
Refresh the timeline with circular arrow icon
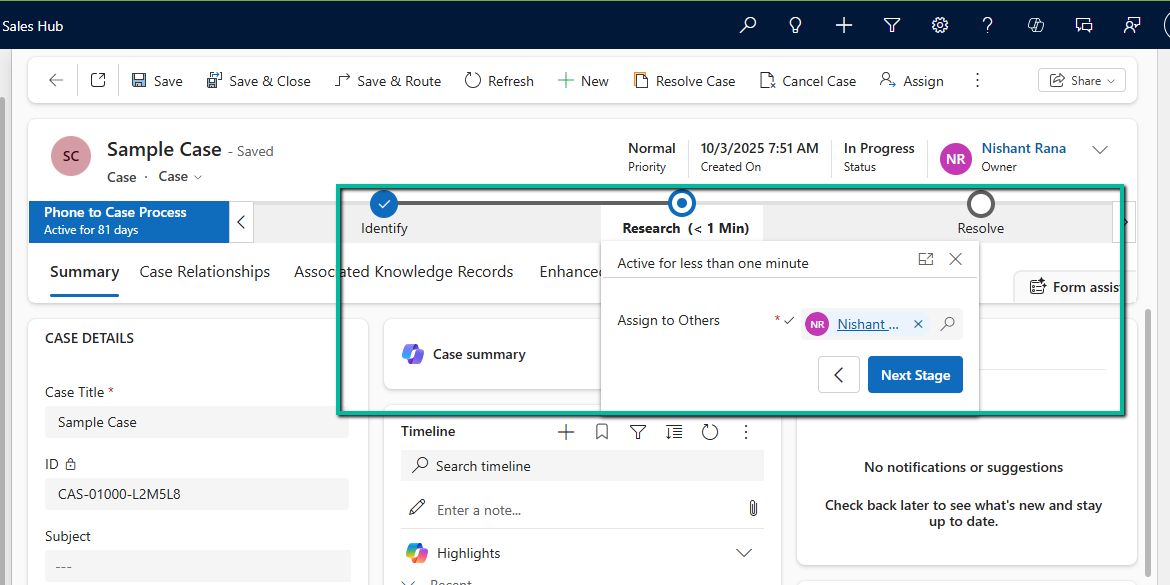(710, 432)
